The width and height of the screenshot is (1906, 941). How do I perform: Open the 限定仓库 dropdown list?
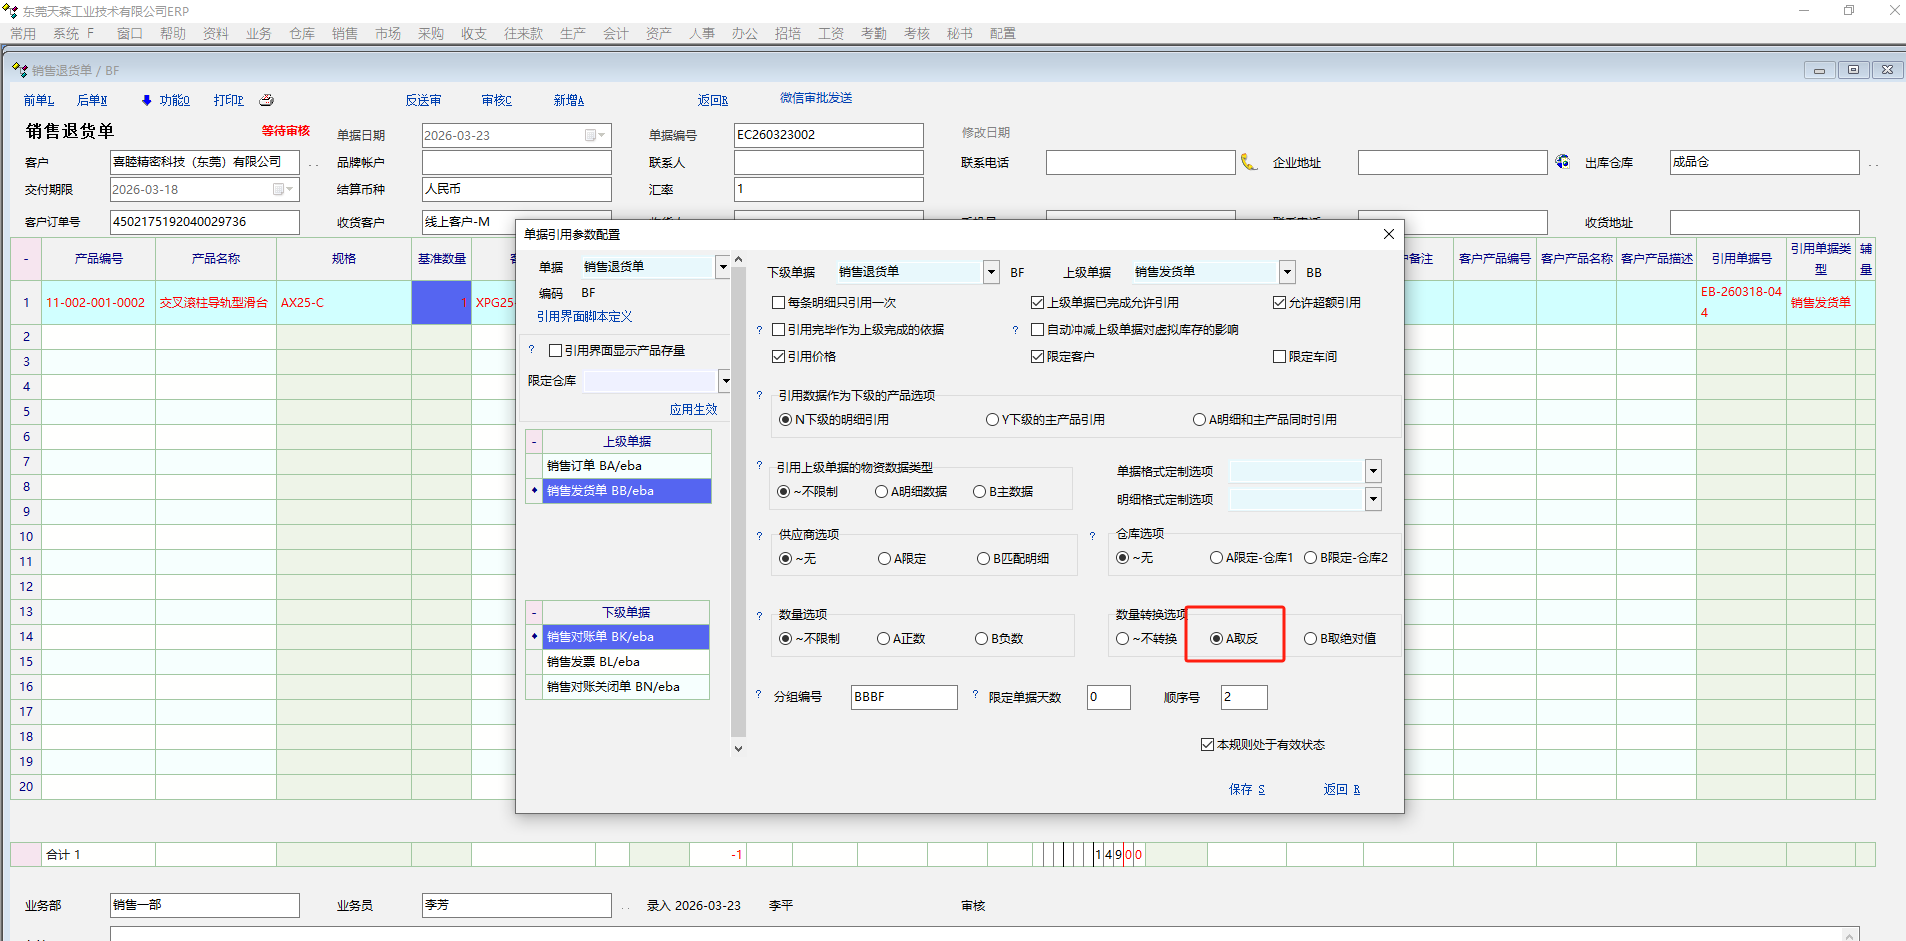click(x=724, y=381)
